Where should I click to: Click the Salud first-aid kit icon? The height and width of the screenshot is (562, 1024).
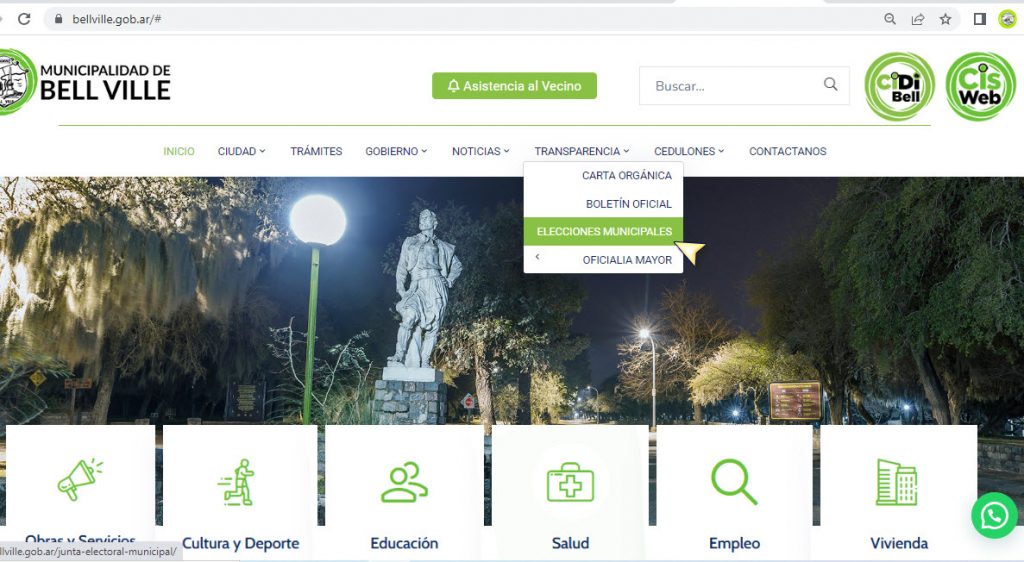pos(570,482)
